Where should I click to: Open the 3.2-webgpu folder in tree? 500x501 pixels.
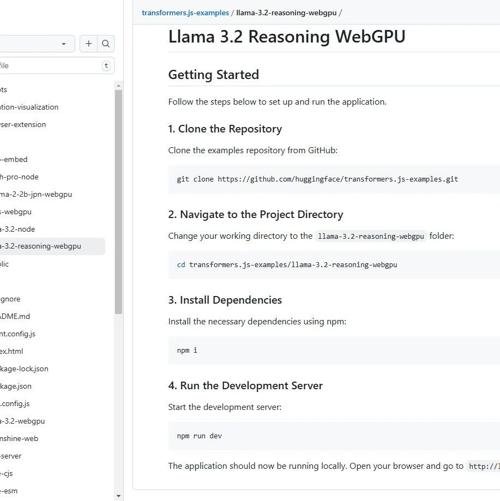click(22, 421)
